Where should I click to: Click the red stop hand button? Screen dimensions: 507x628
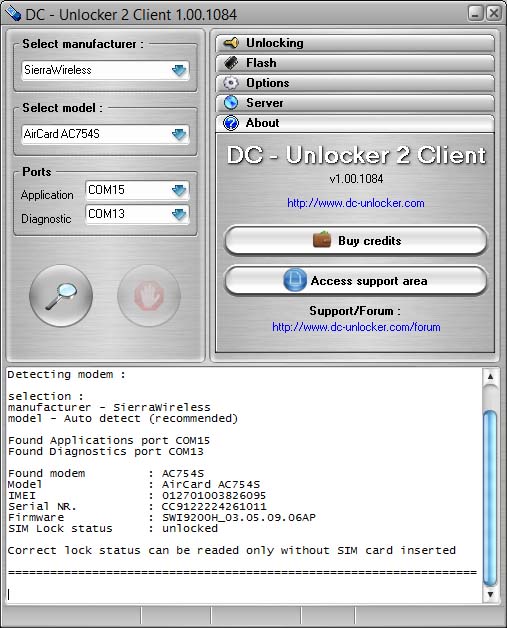149,296
